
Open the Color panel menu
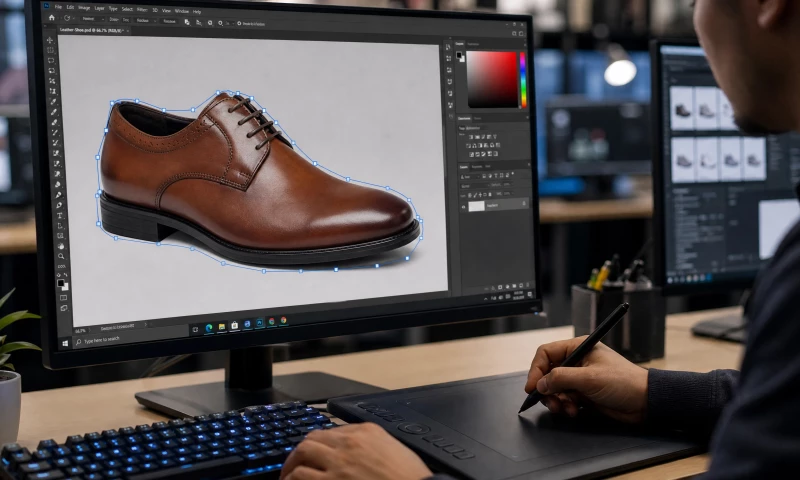click(524, 44)
